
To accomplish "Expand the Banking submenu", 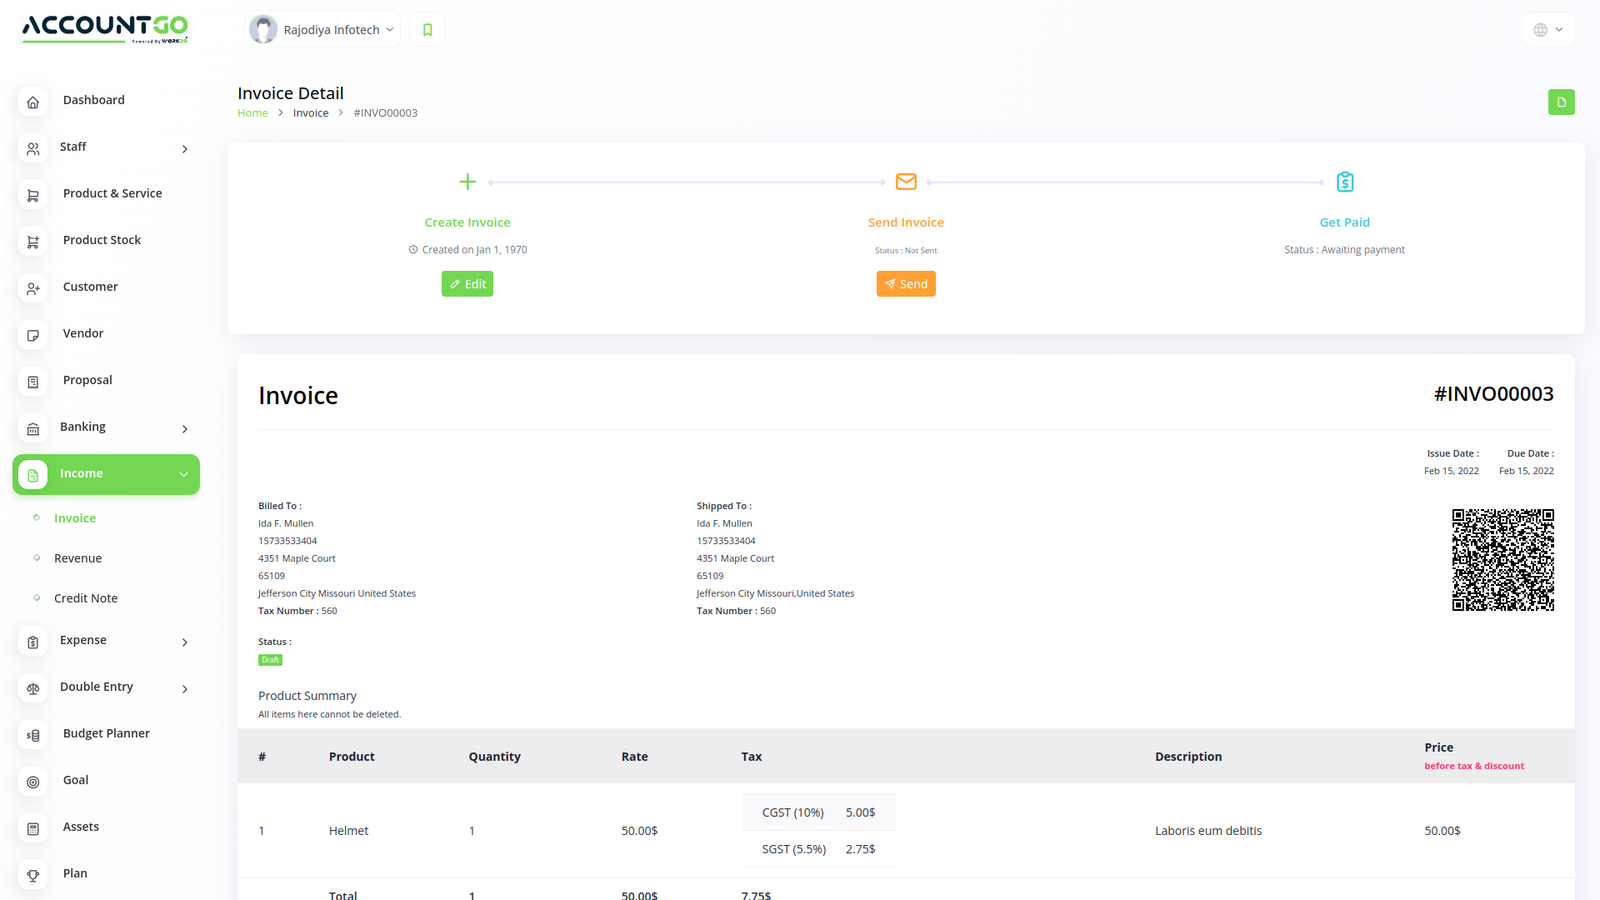I will point(185,429).
